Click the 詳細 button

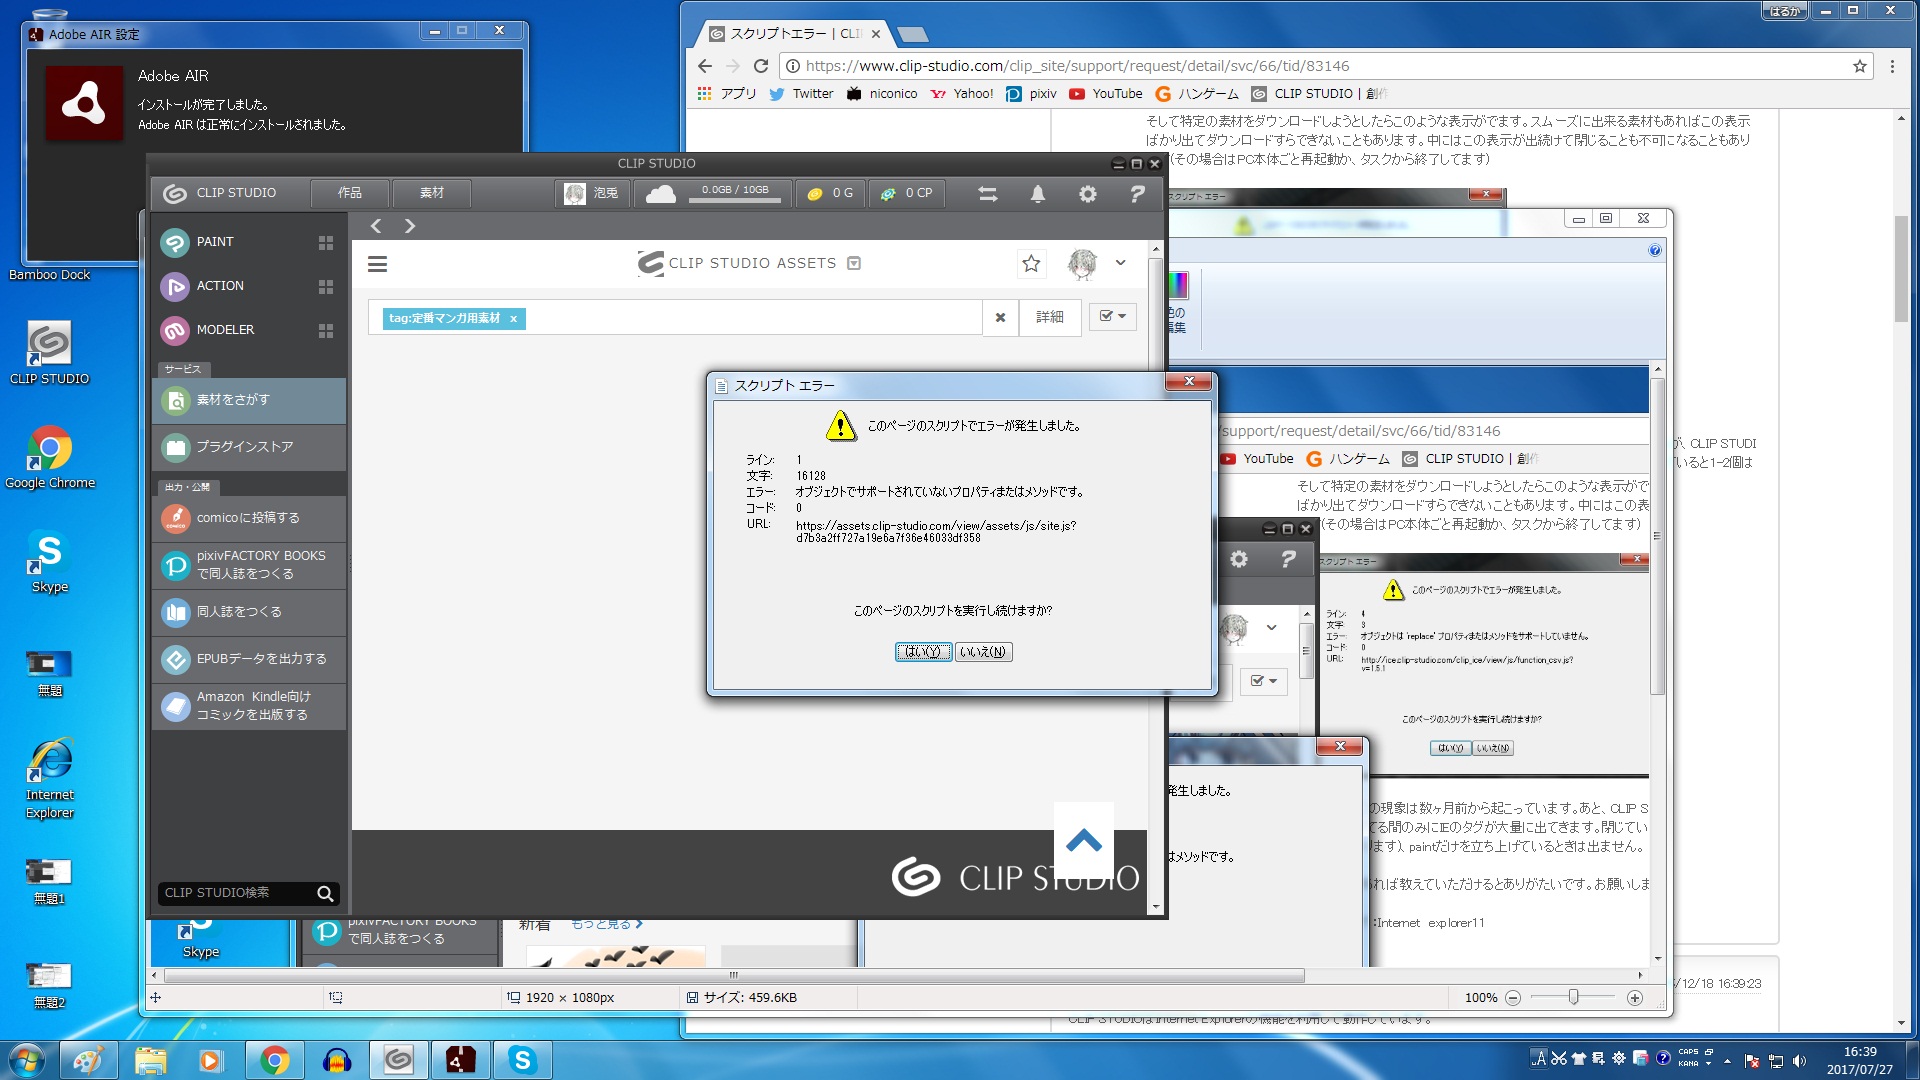click(1050, 317)
